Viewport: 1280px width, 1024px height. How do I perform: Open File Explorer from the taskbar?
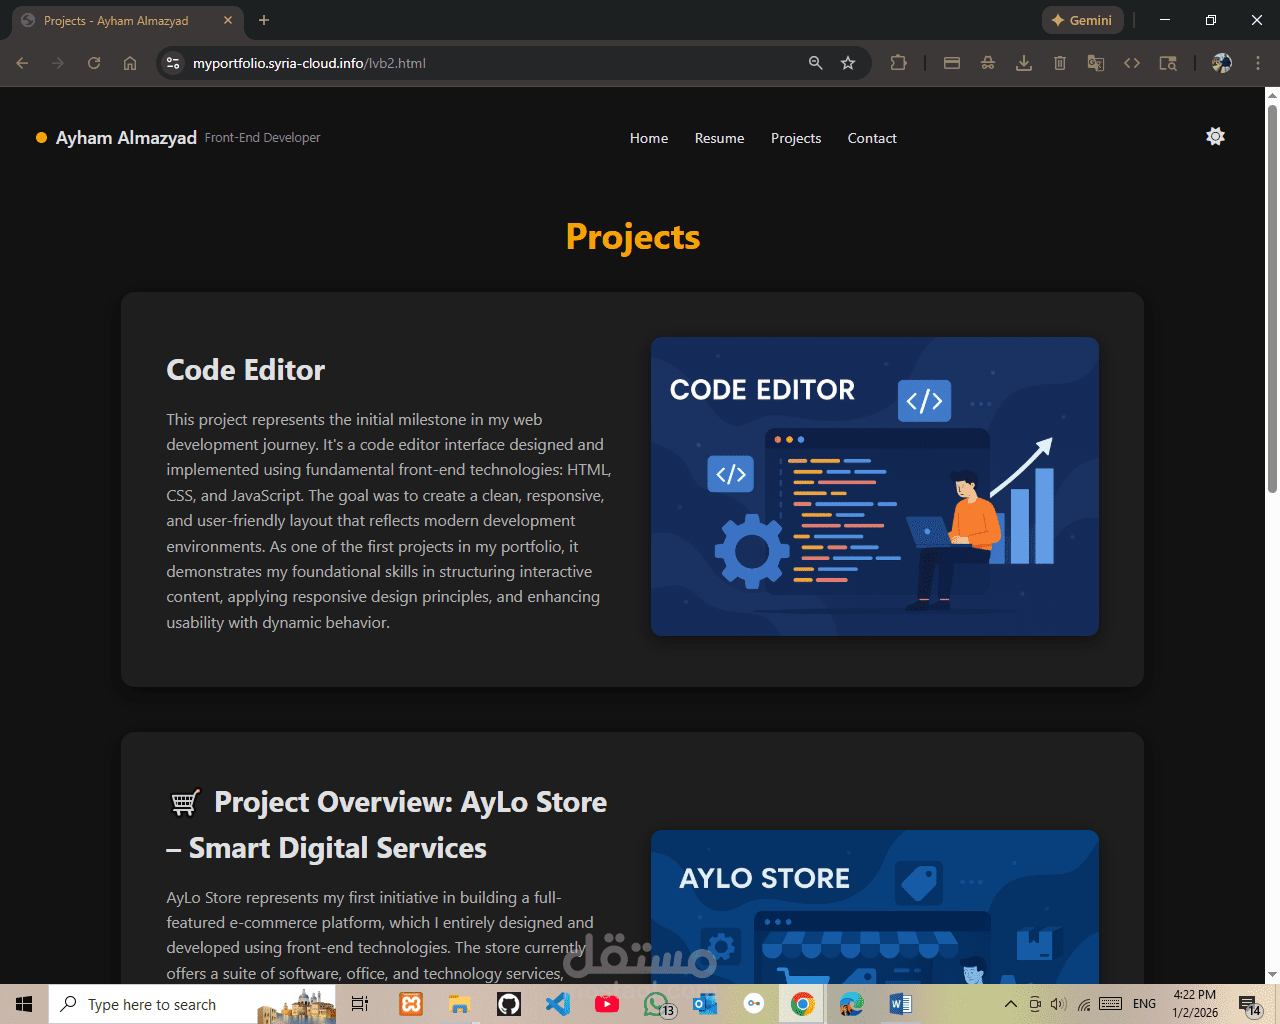tap(460, 1004)
